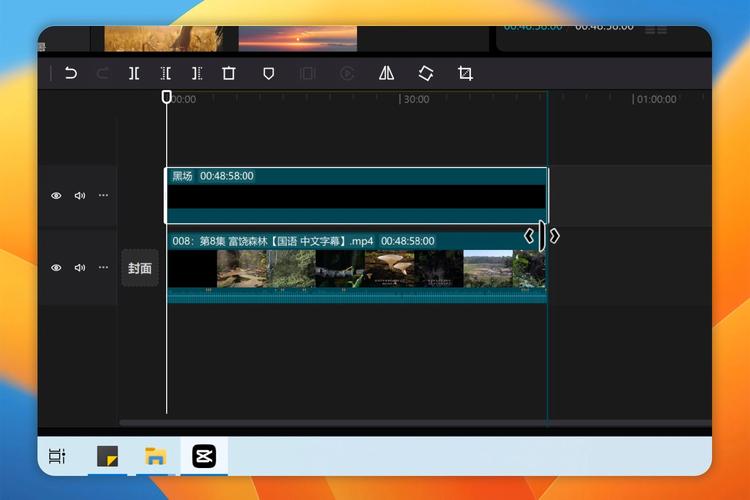Click the delete right (trim end) tool
This screenshot has width=750, height=500.
197,73
